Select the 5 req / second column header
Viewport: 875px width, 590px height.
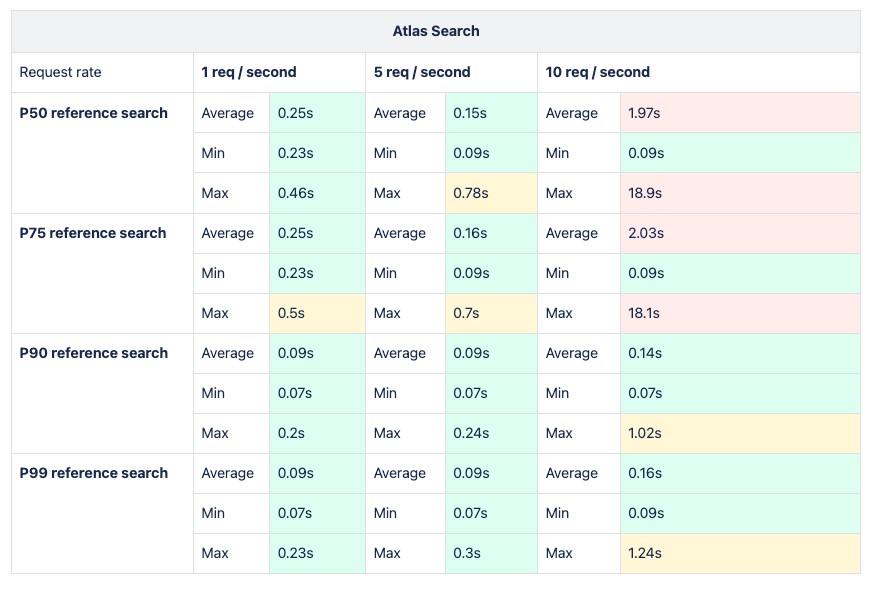pyautogui.click(x=422, y=72)
